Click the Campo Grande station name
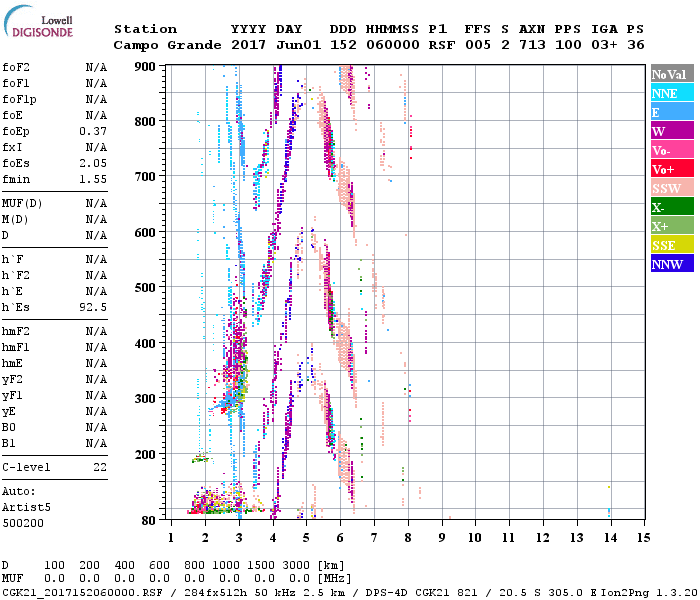The width and height of the screenshot is (700, 600). (x=167, y=45)
